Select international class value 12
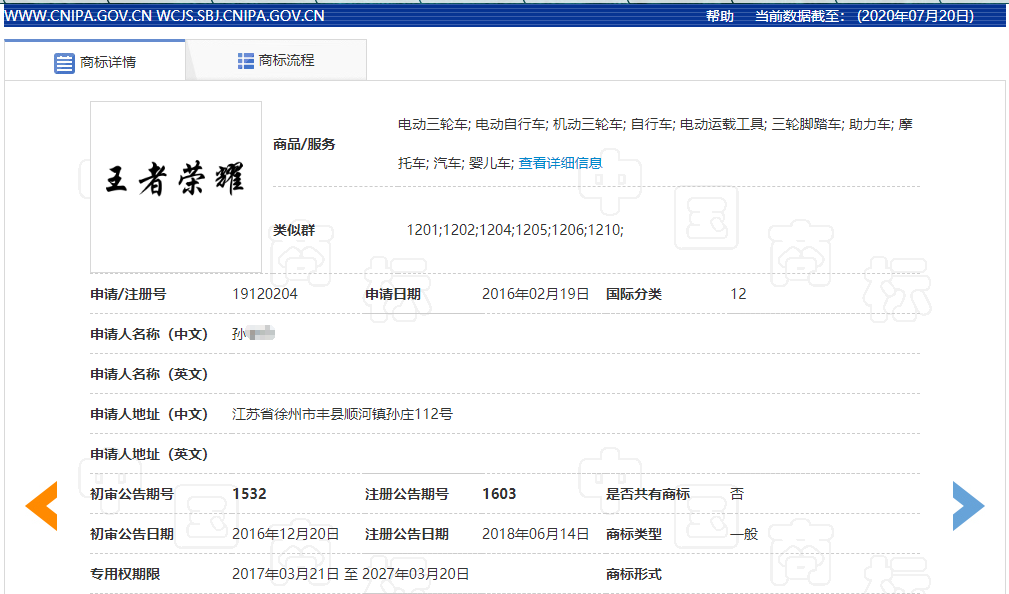The width and height of the screenshot is (1009, 594). pyautogui.click(x=738, y=294)
